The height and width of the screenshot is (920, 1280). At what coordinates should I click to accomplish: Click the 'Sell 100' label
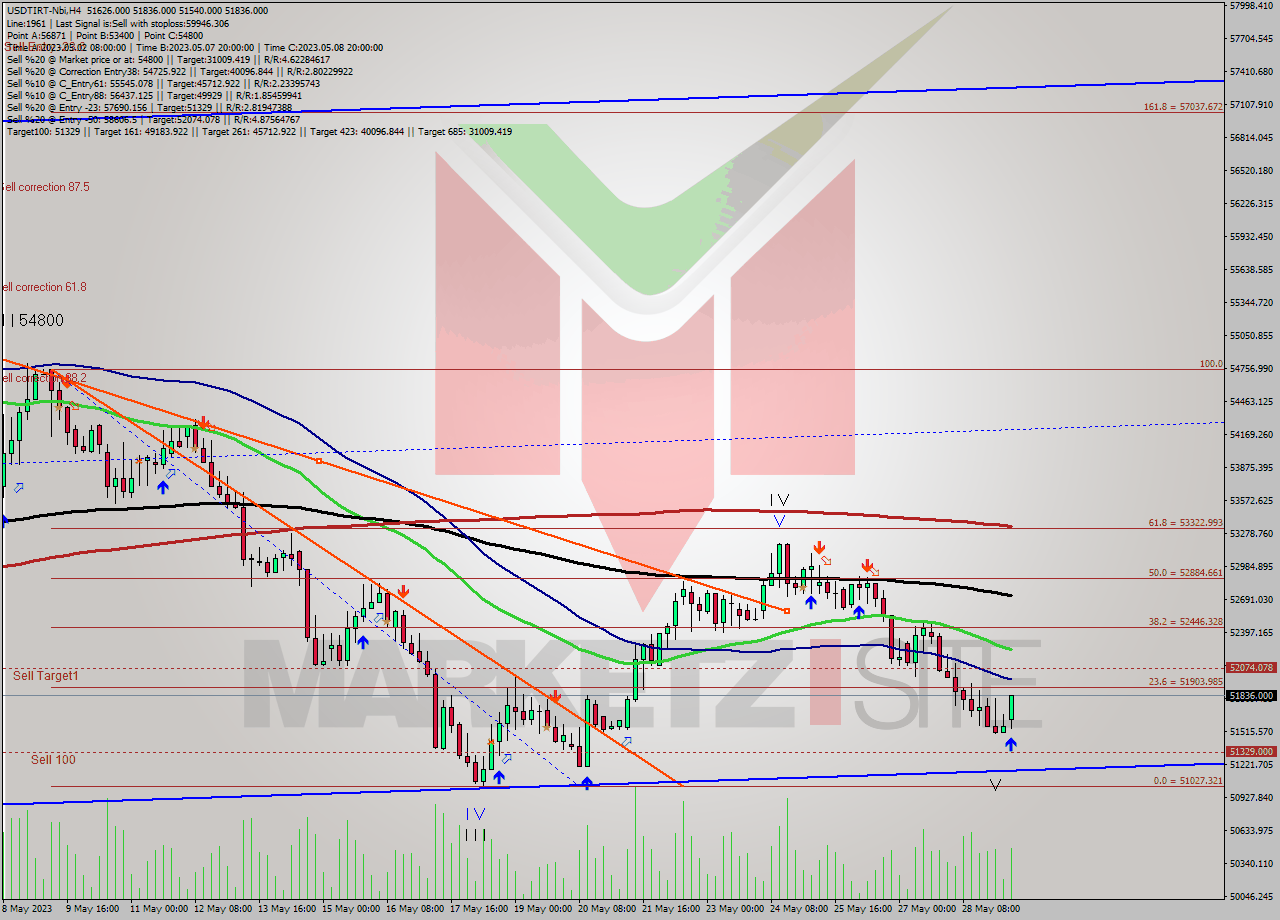(x=53, y=760)
